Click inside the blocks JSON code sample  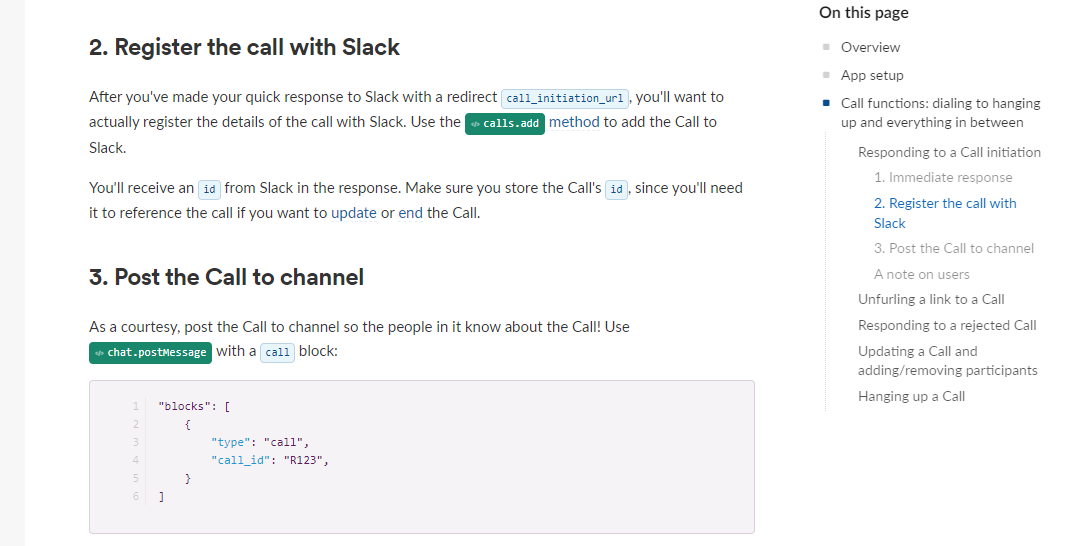coord(420,455)
